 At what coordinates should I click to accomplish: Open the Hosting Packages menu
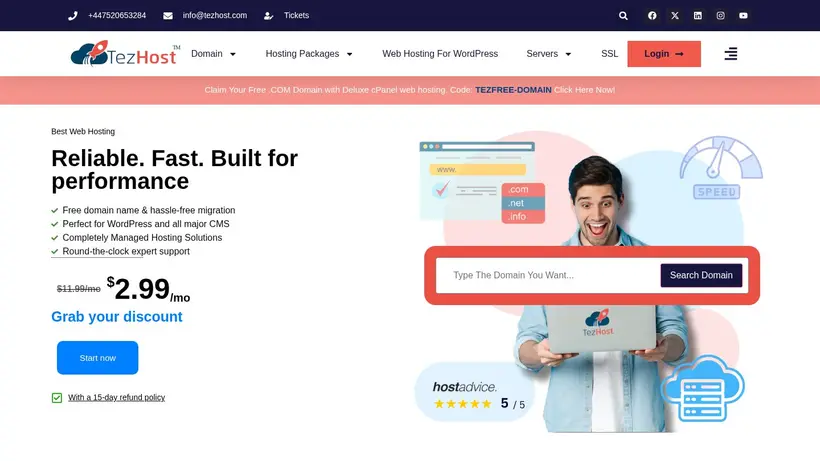(302, 54)
